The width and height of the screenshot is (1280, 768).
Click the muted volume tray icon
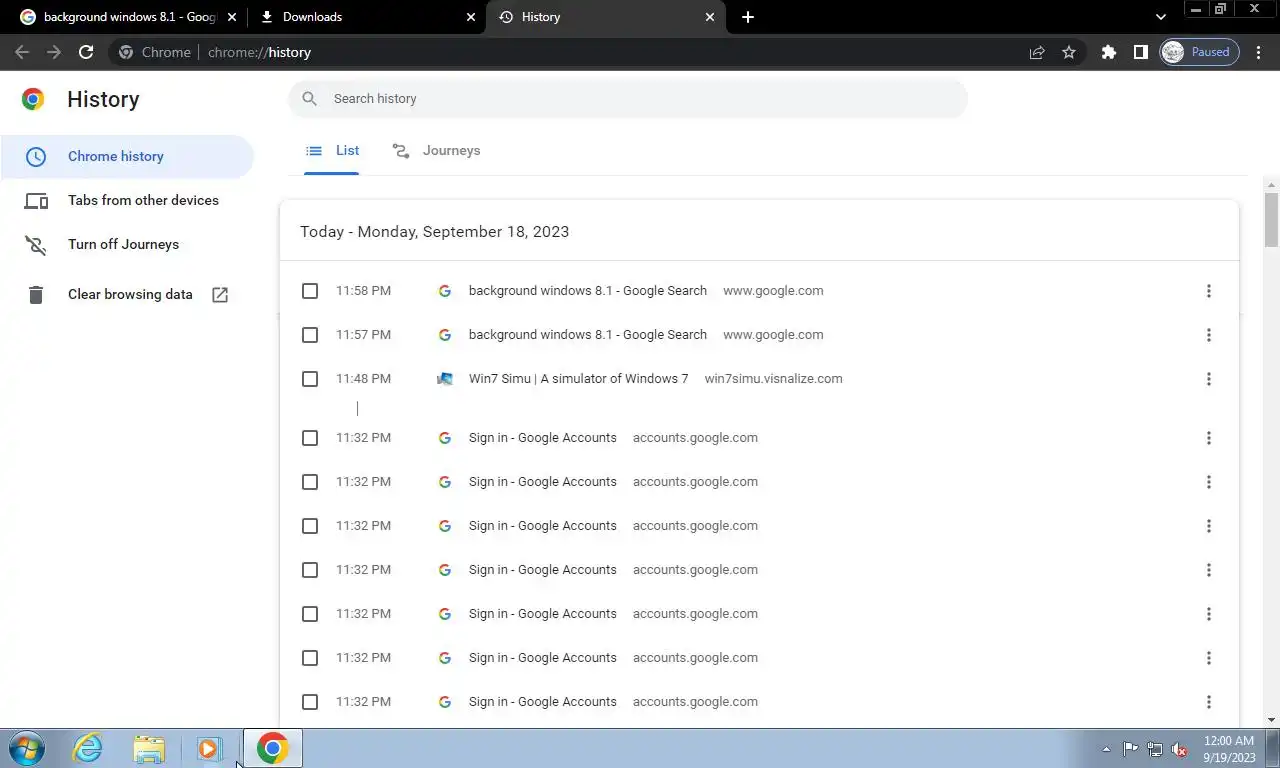[x=1179, y=749]
